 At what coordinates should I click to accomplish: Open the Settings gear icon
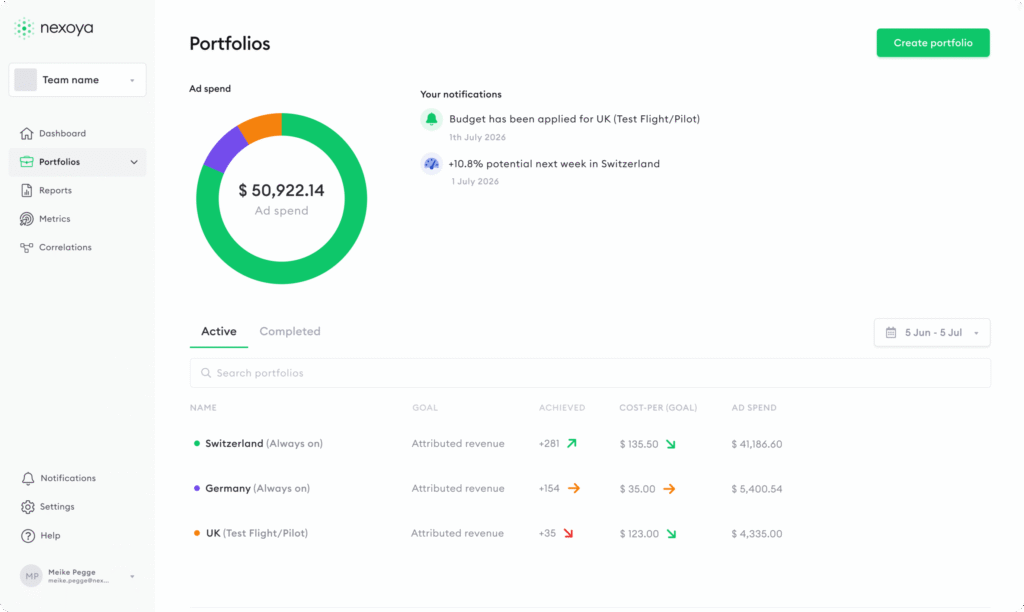(27, 507)
